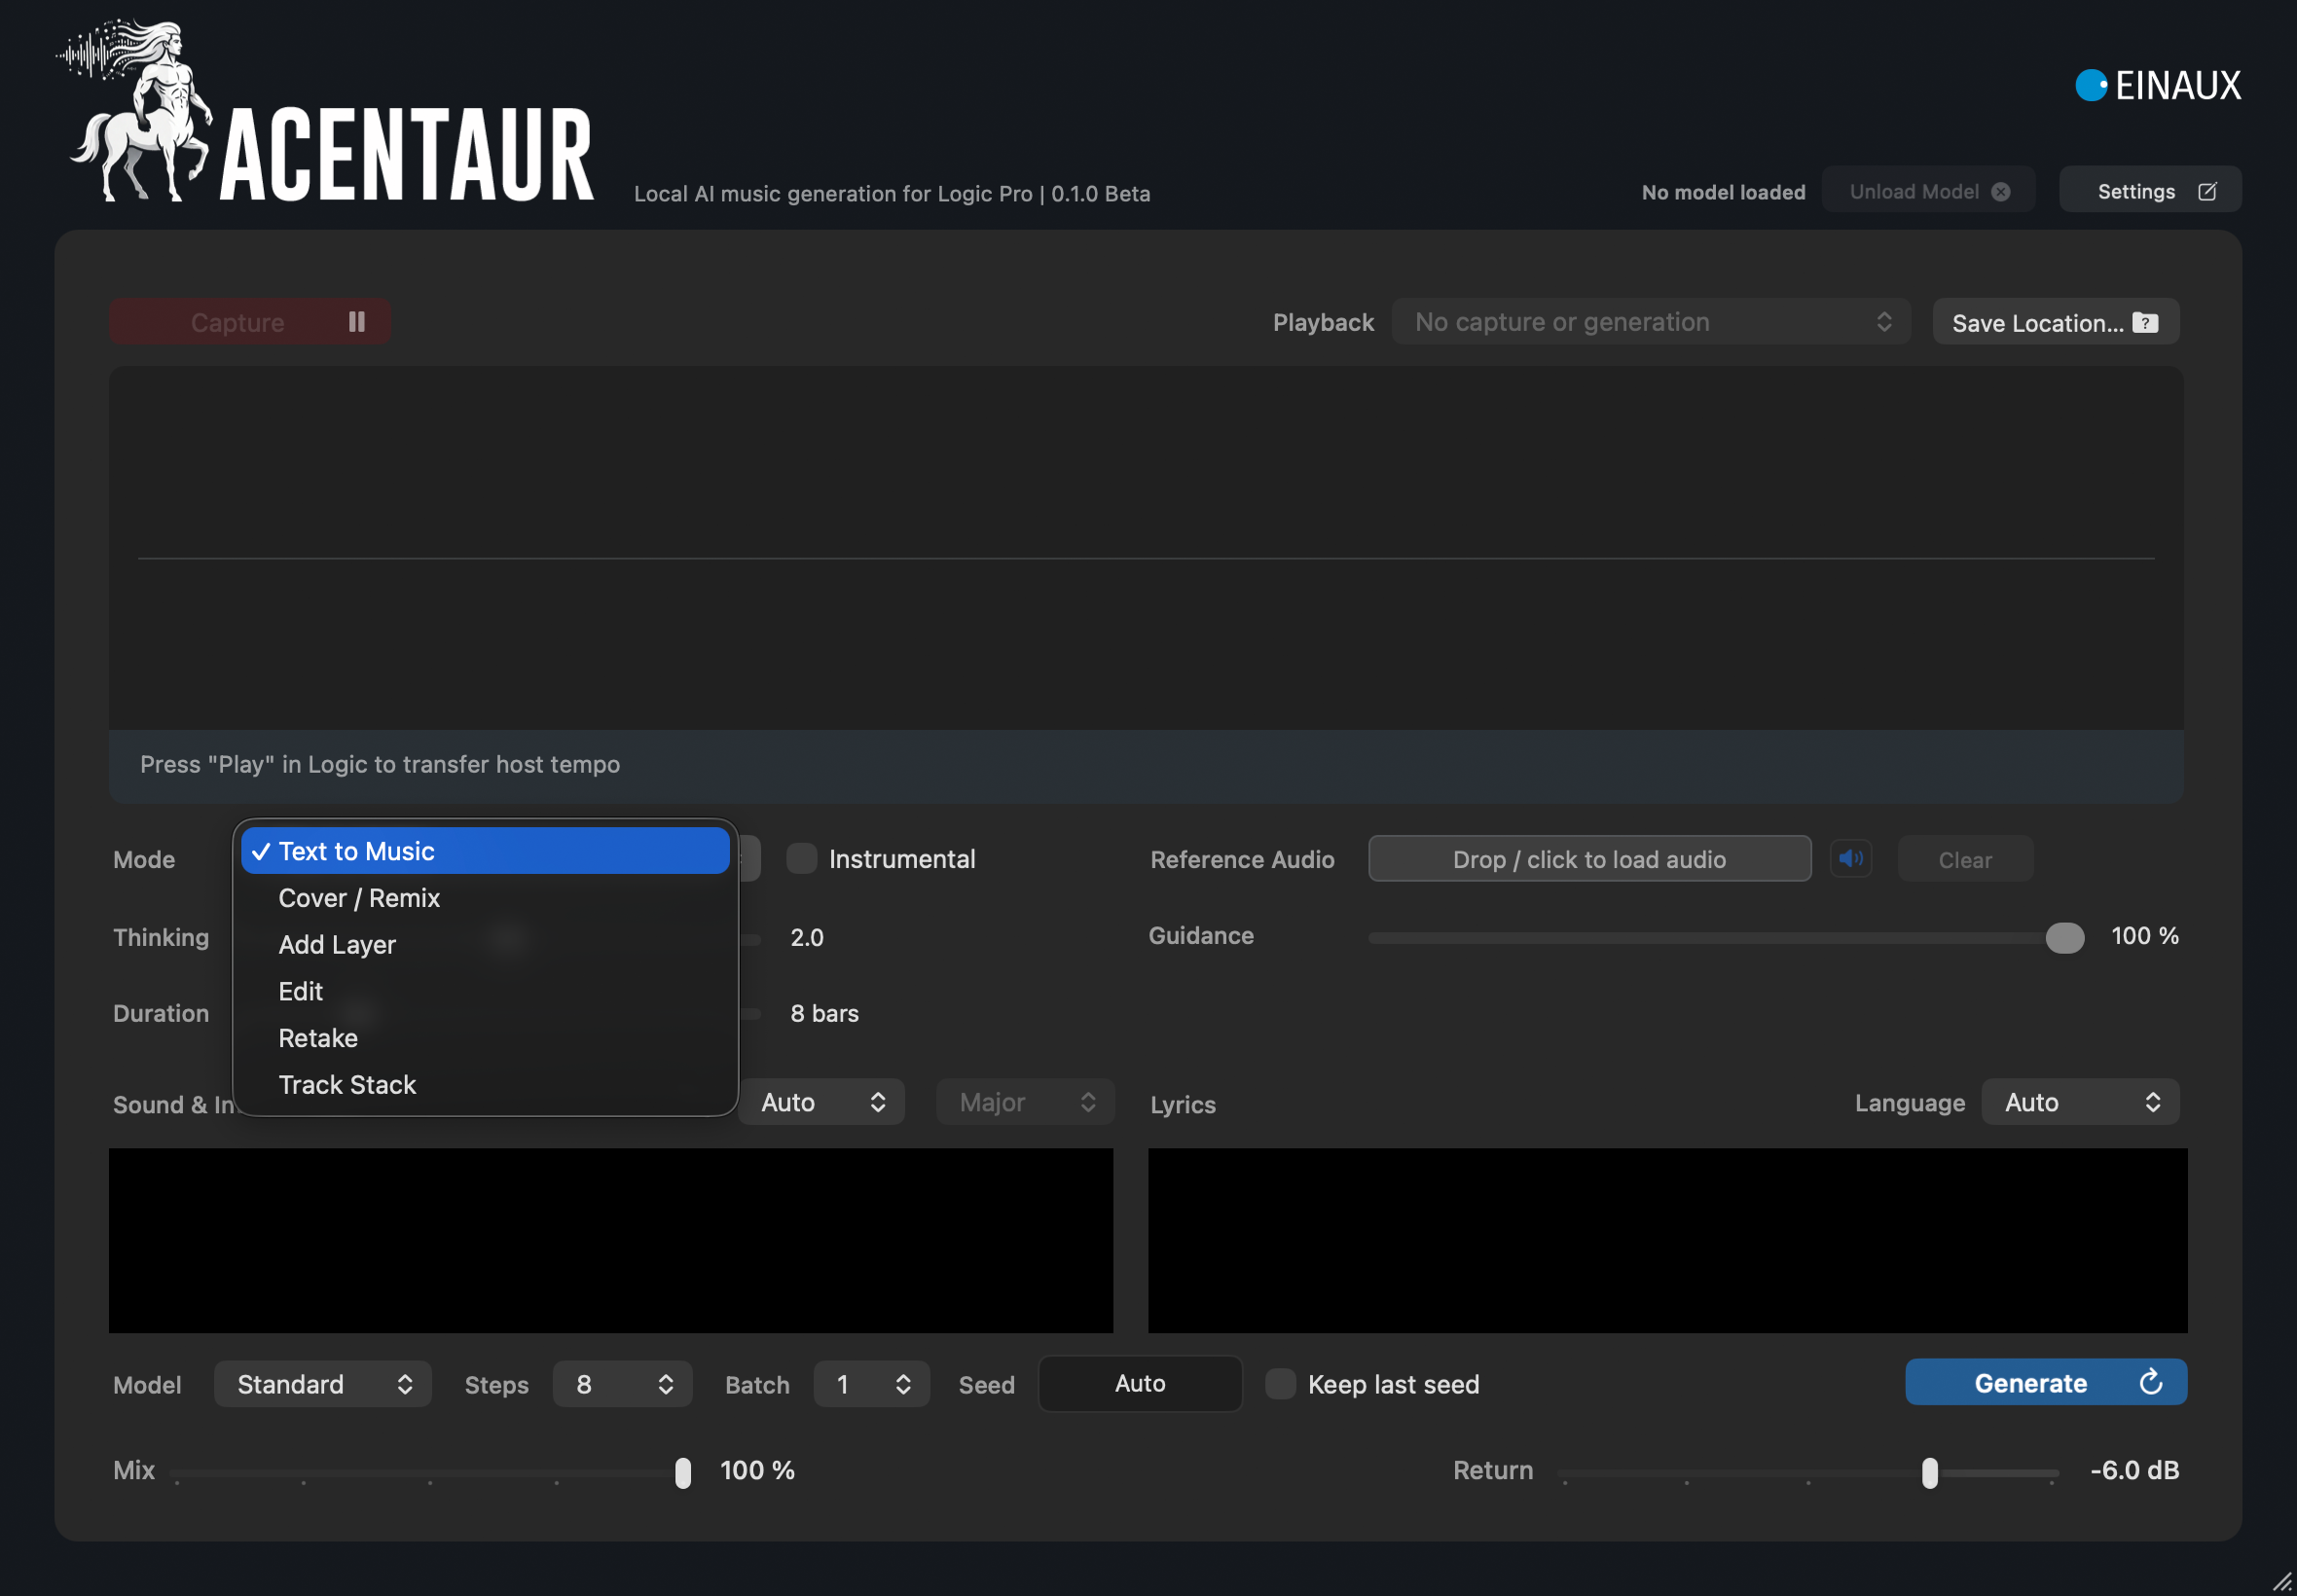Click the Generate button

2045,1382
